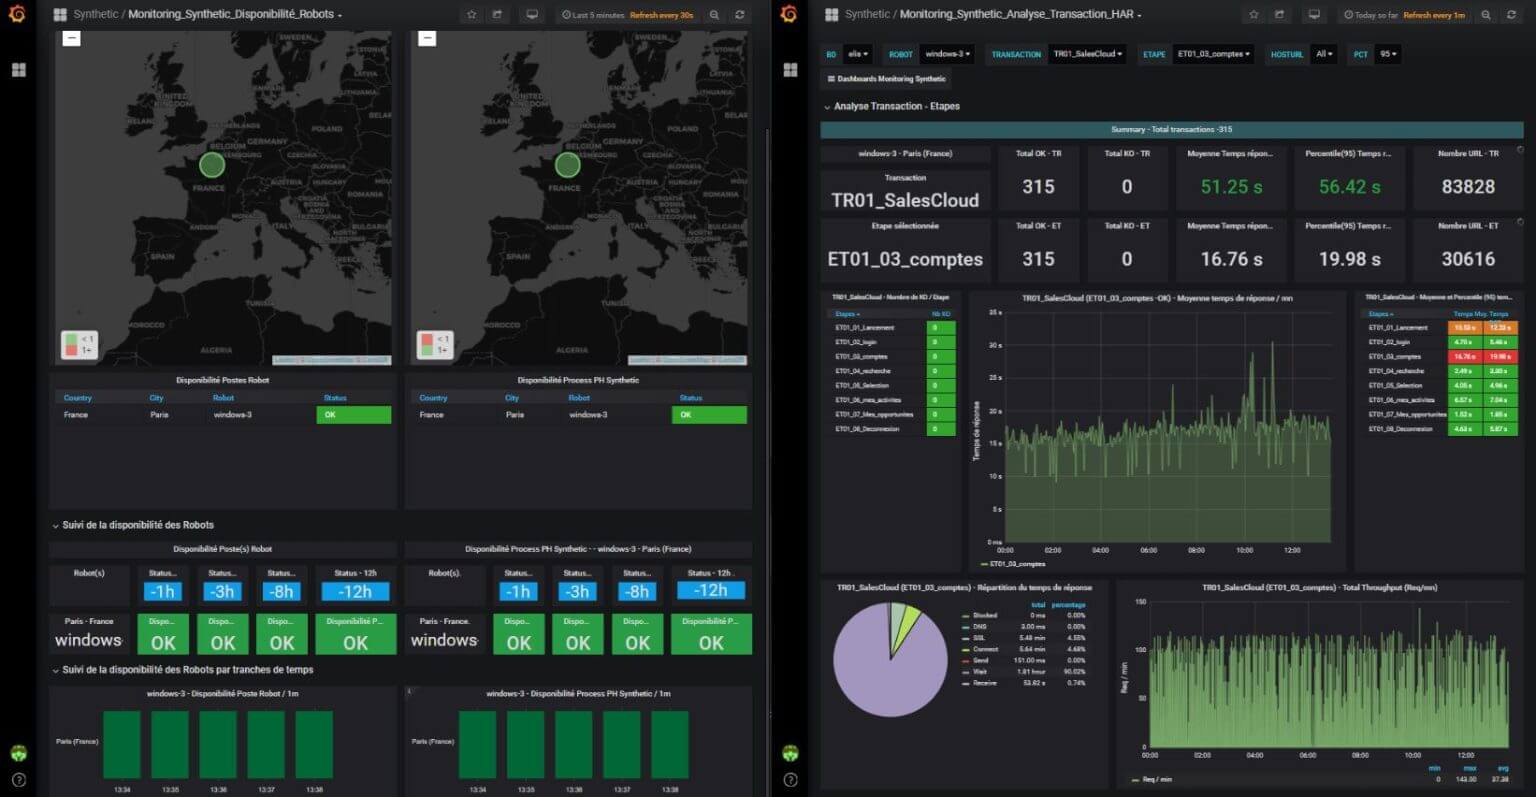Open the BO variable dropdown set to elis

tap(858, 54)
